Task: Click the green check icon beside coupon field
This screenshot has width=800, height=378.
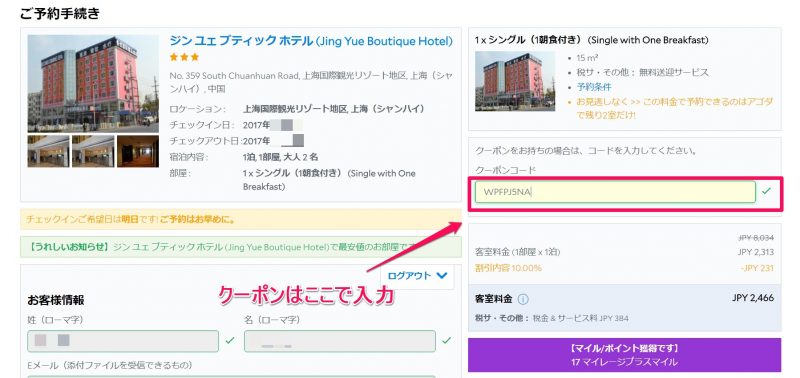Action: 766,191
